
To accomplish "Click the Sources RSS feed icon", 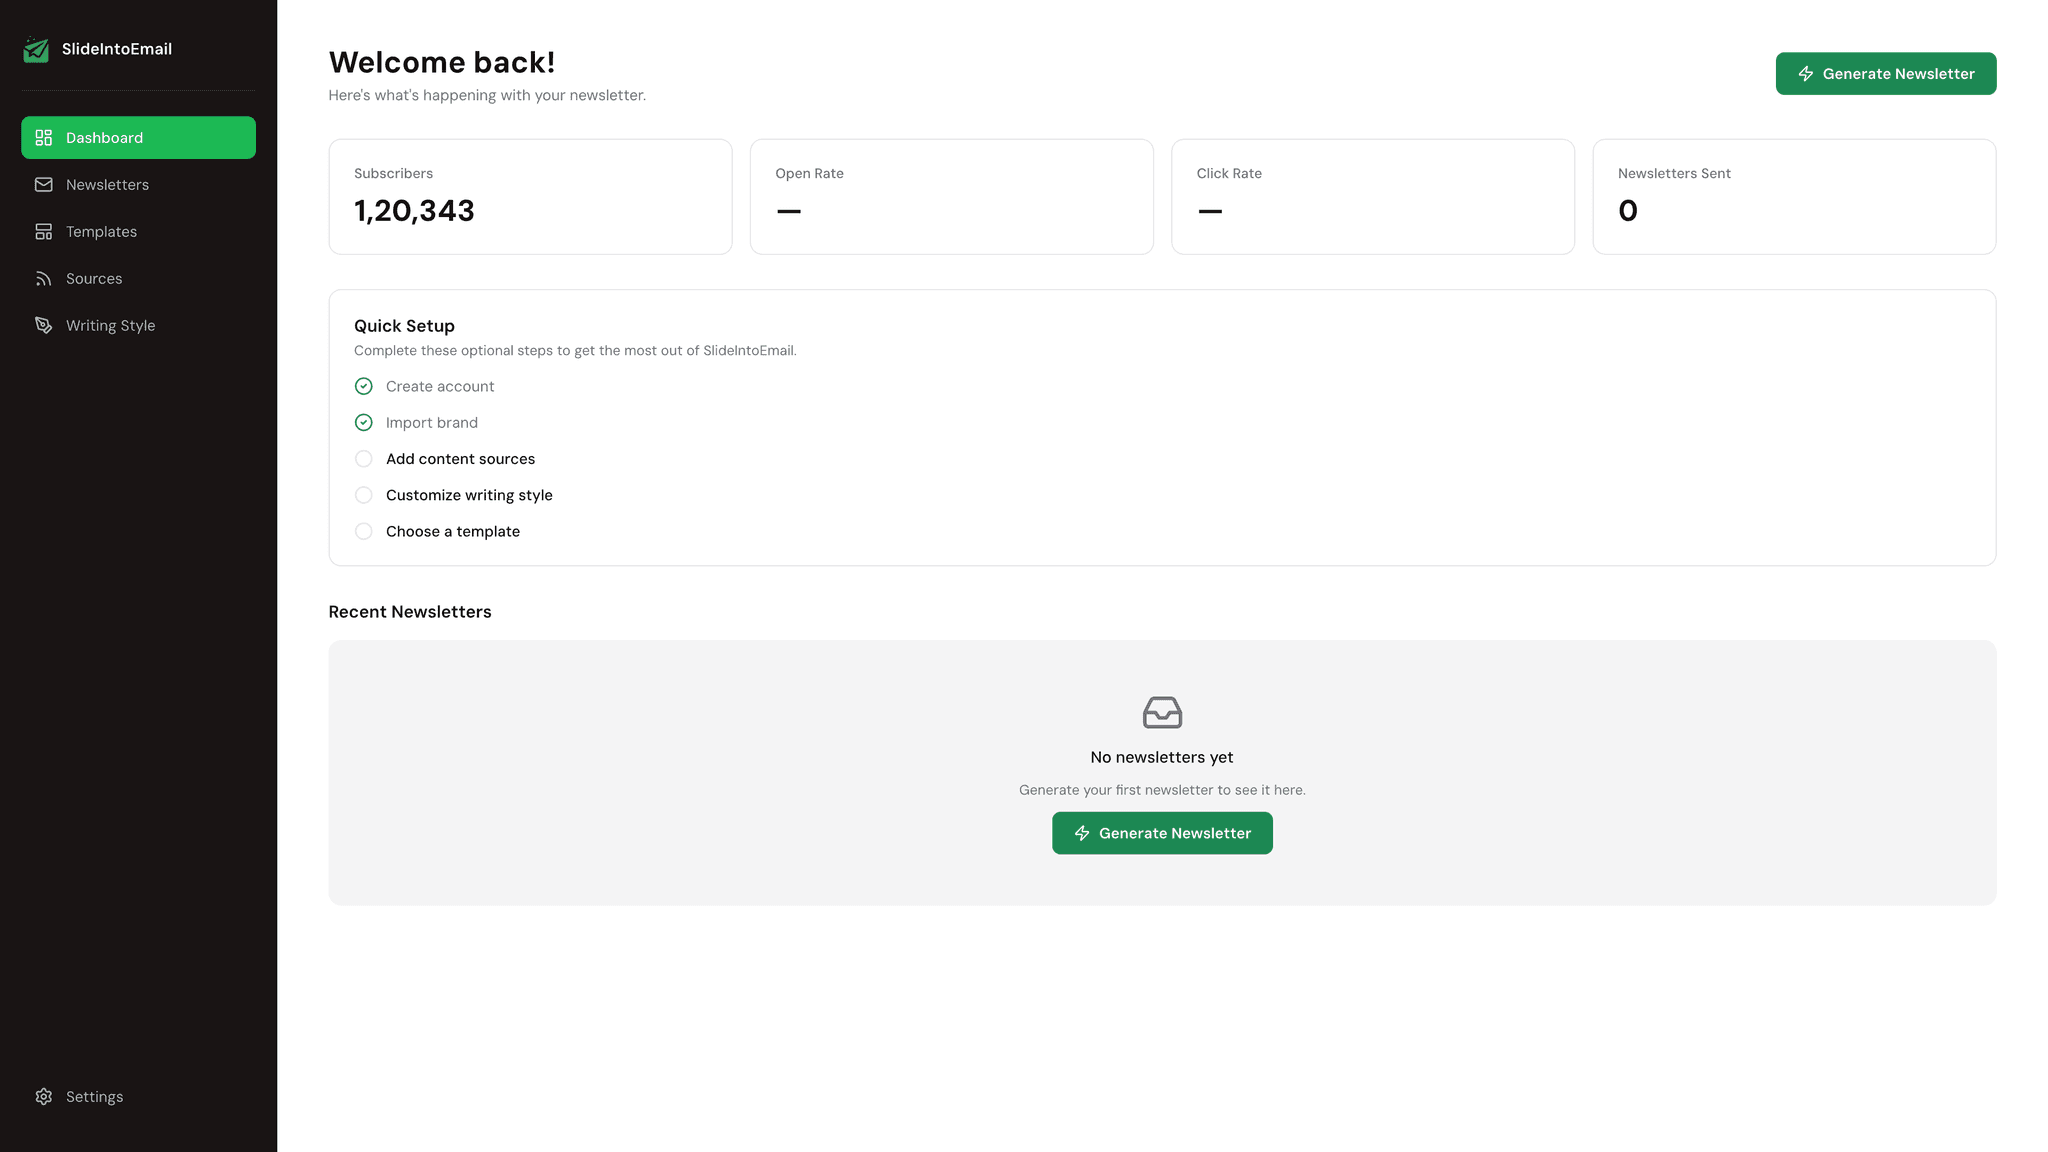I will click(x=44, y=278).
